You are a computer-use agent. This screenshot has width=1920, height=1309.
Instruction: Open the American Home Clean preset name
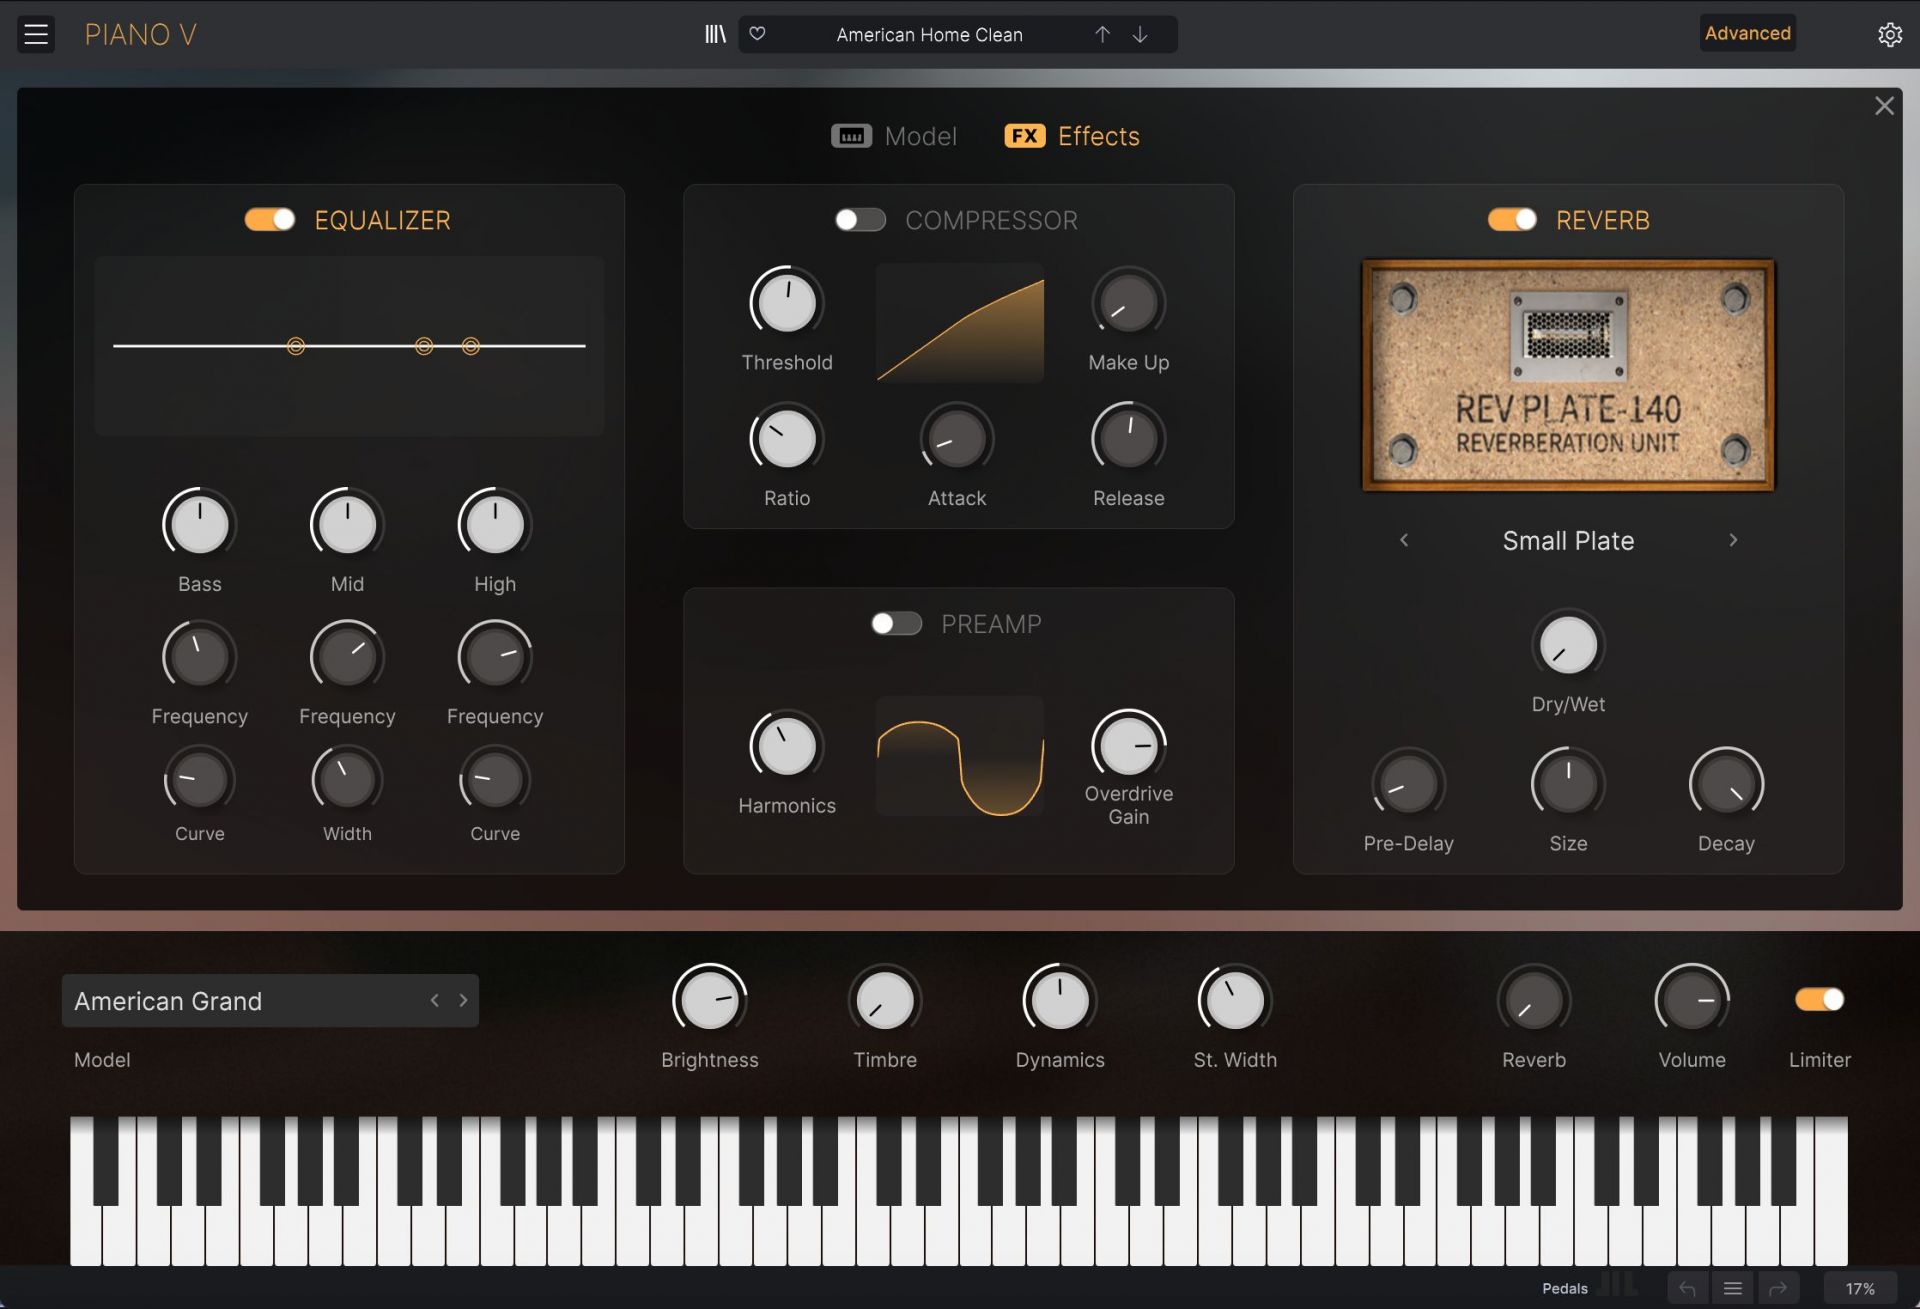tap(929, 35)
